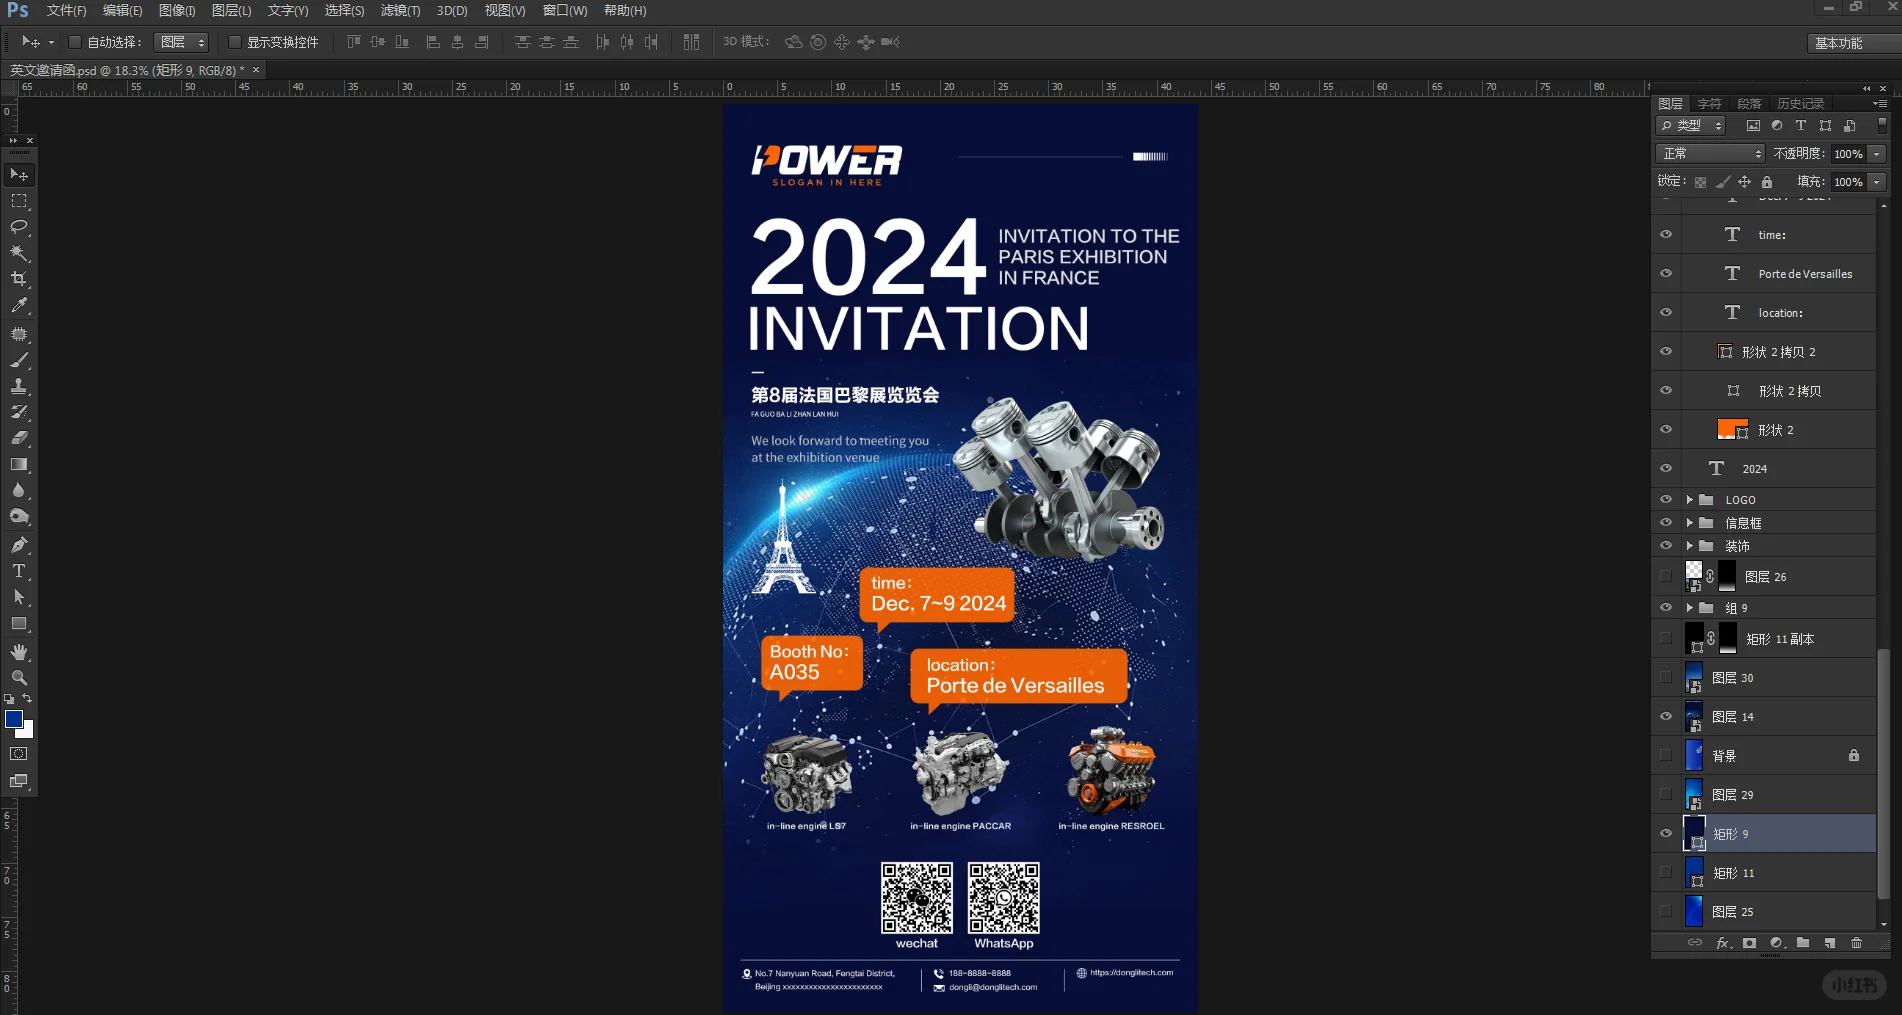
Task: Click the 图层 14 layer thumbnail
Action: [1694, 717]
